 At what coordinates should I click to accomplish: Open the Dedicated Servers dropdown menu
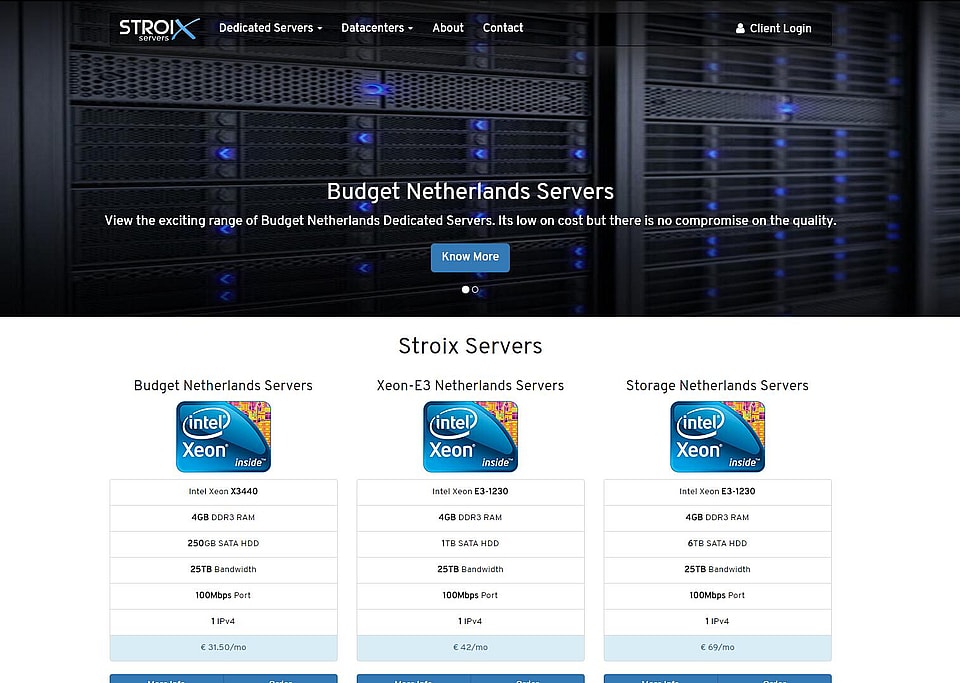[x=271, y=28]
